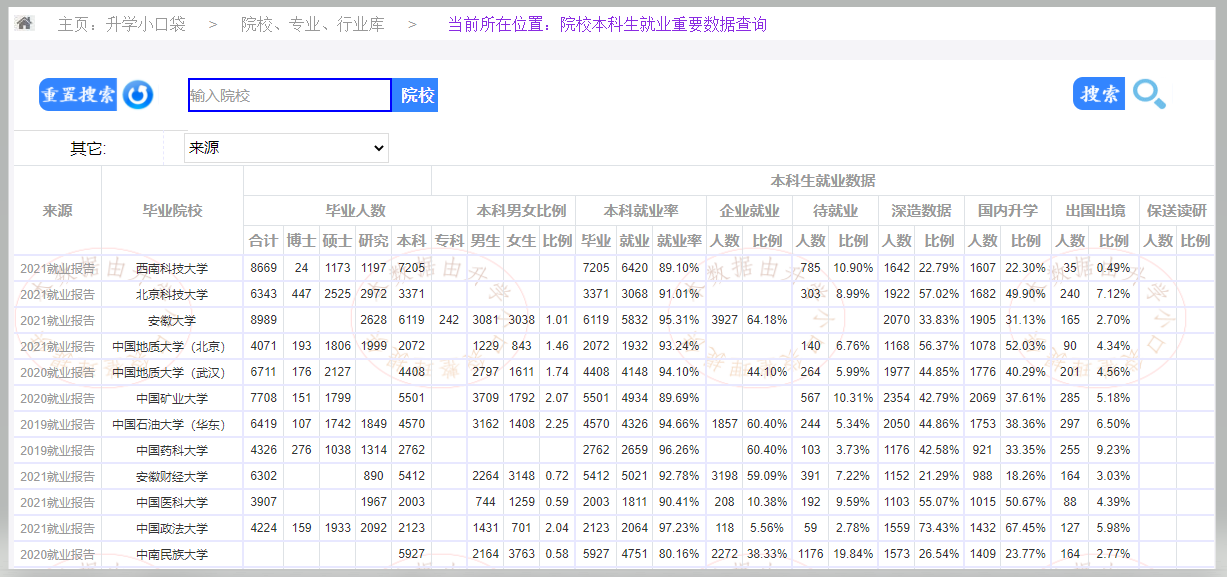The image size is (1227, 577).
Task: Select the 西南科技大学 row name
Action: (x=172, y=268)
